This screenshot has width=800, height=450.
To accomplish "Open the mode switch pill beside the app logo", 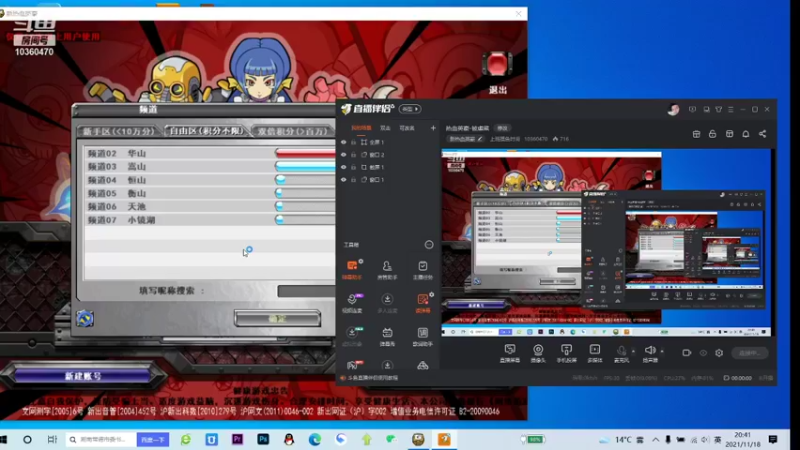I will click(x=410, y=109).
